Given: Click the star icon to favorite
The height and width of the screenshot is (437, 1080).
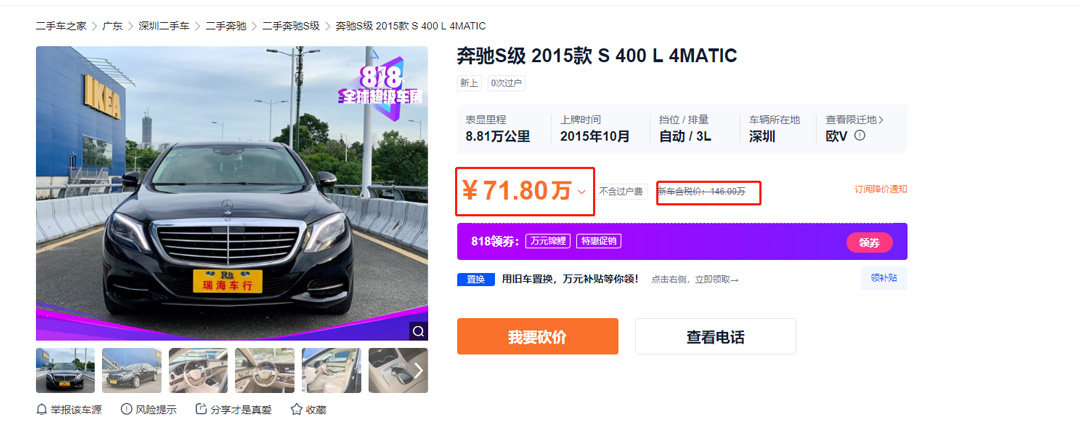Looking at the screenshot, I should [x=296, y=409].
